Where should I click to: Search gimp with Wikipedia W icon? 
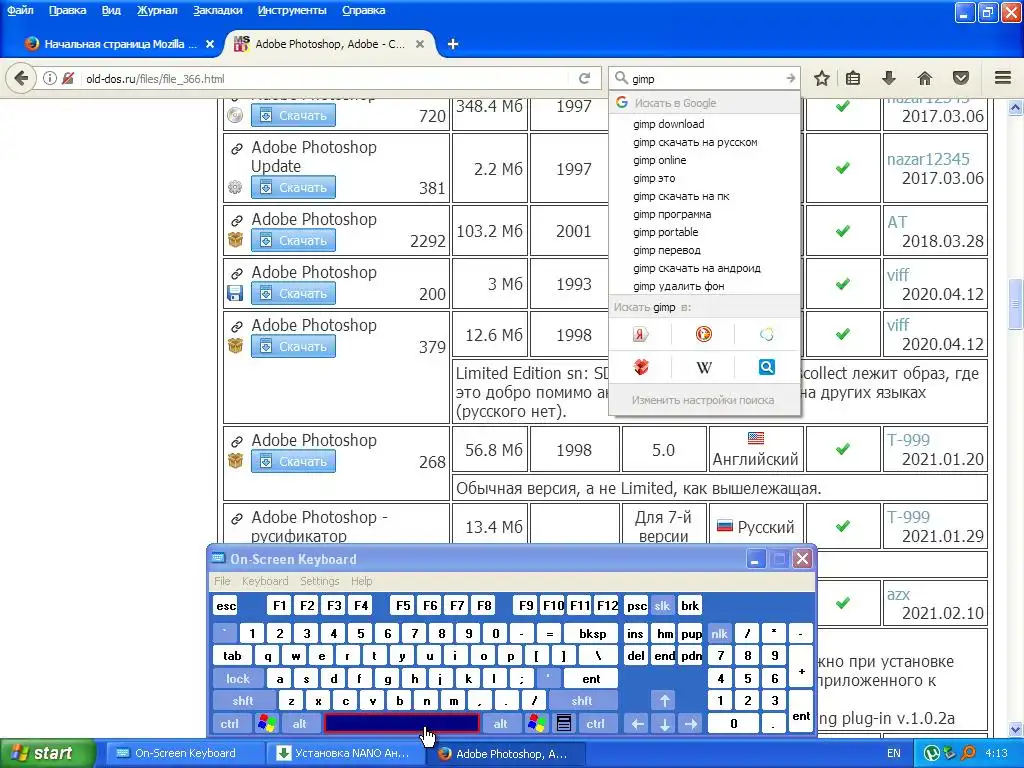pyautogui.click(x=703, y=367)
